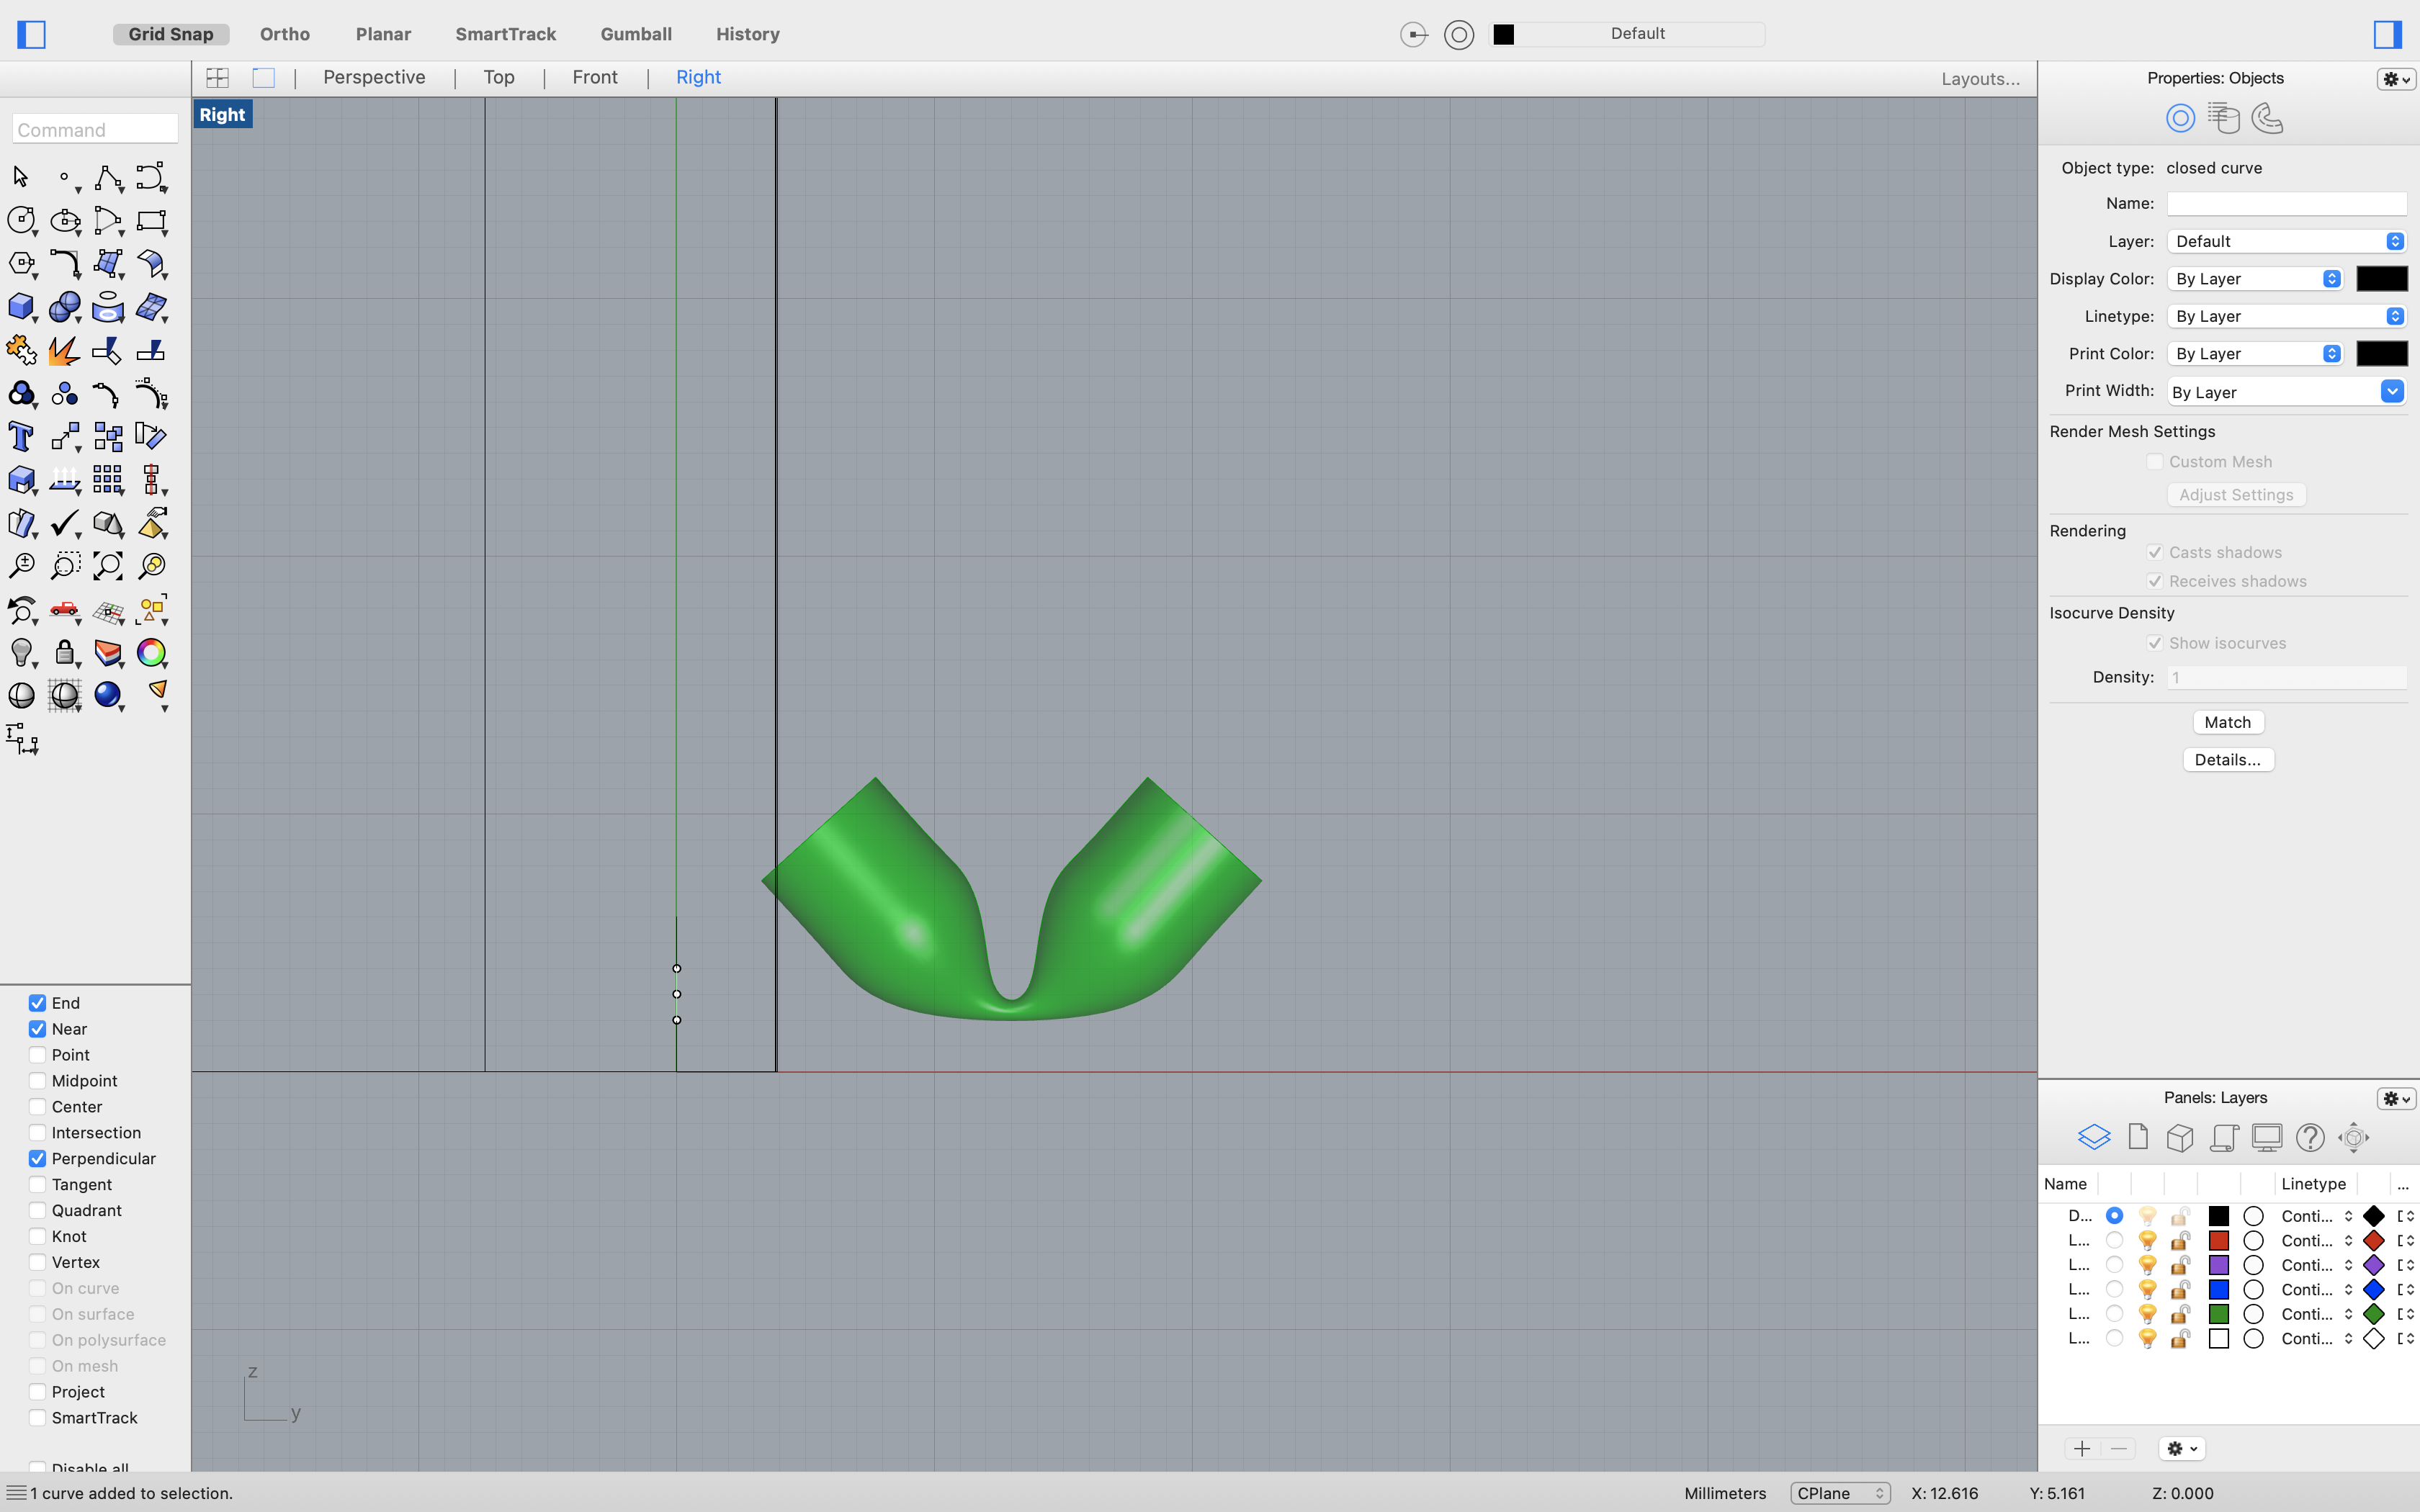Click the Details... button
This screenshot has height=1512, width=2420.
(x=2227, y=759)
